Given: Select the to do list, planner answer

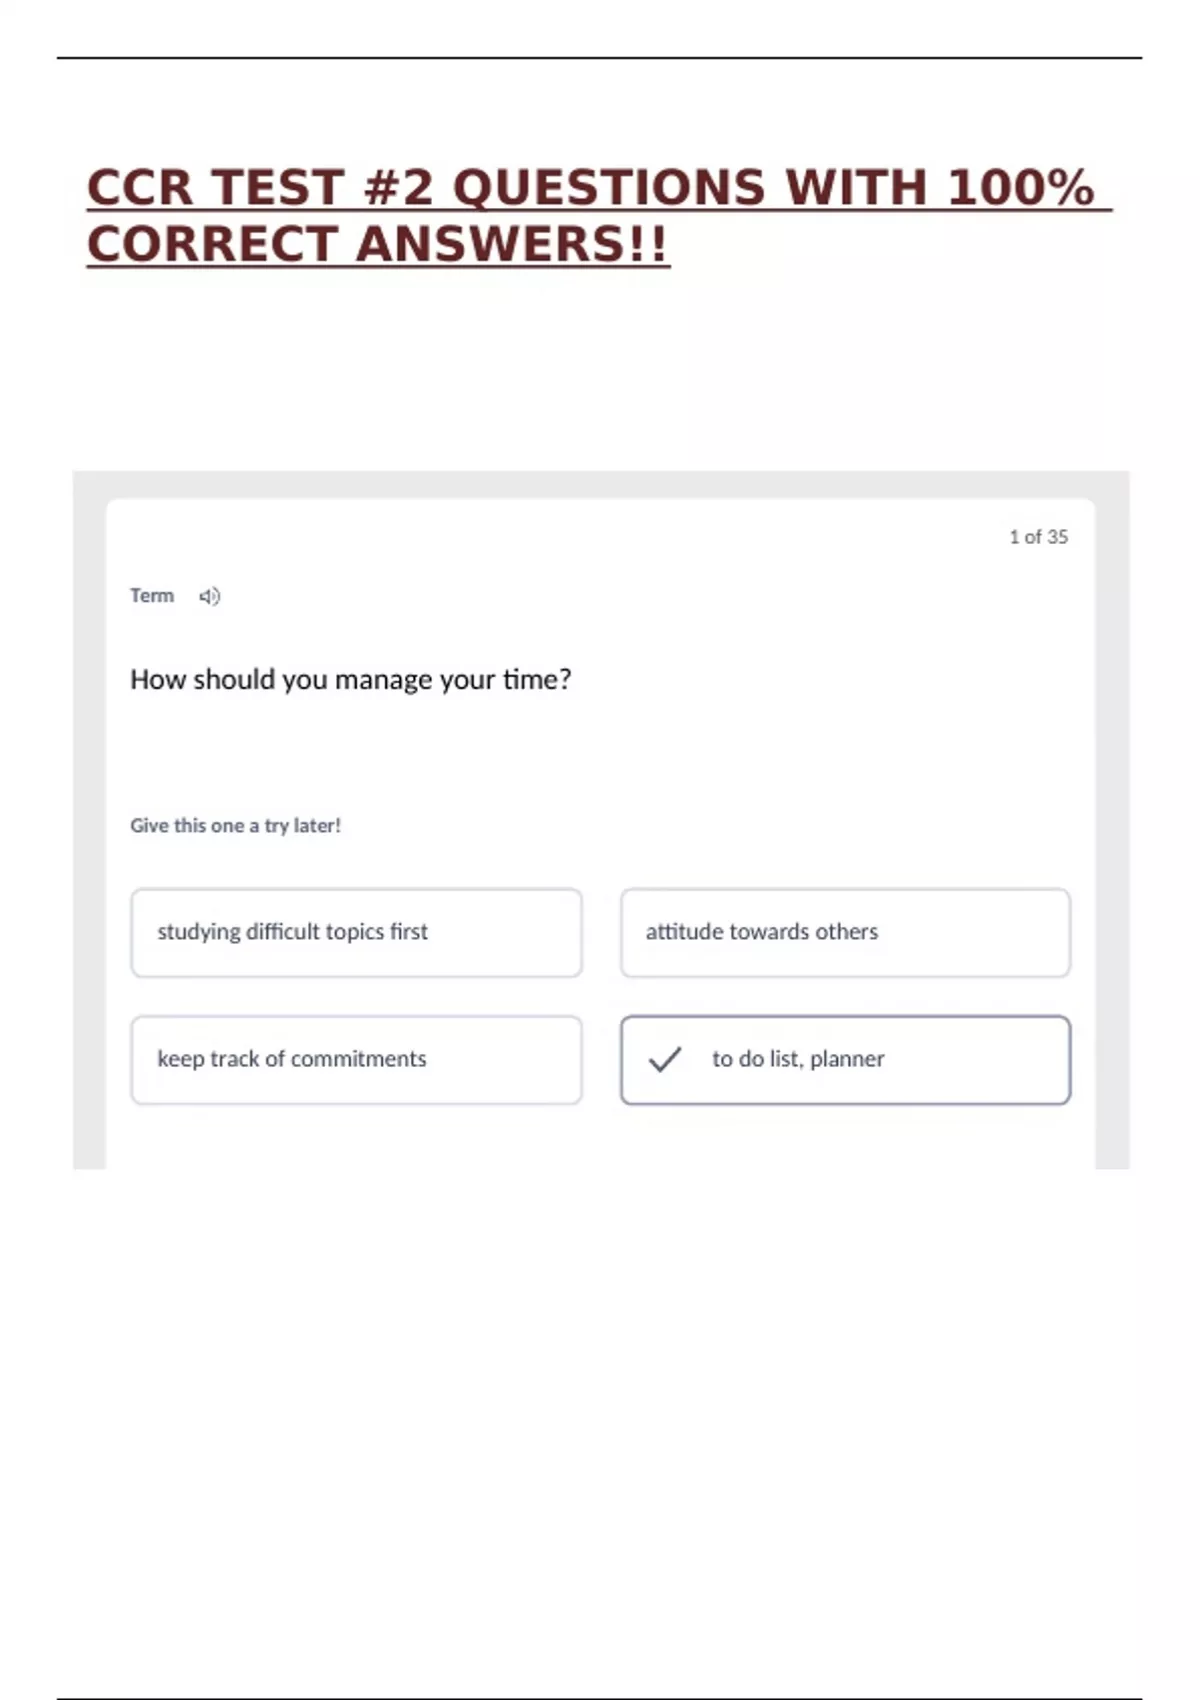Looking at the screenshot, I should (x=845, y=1060).
